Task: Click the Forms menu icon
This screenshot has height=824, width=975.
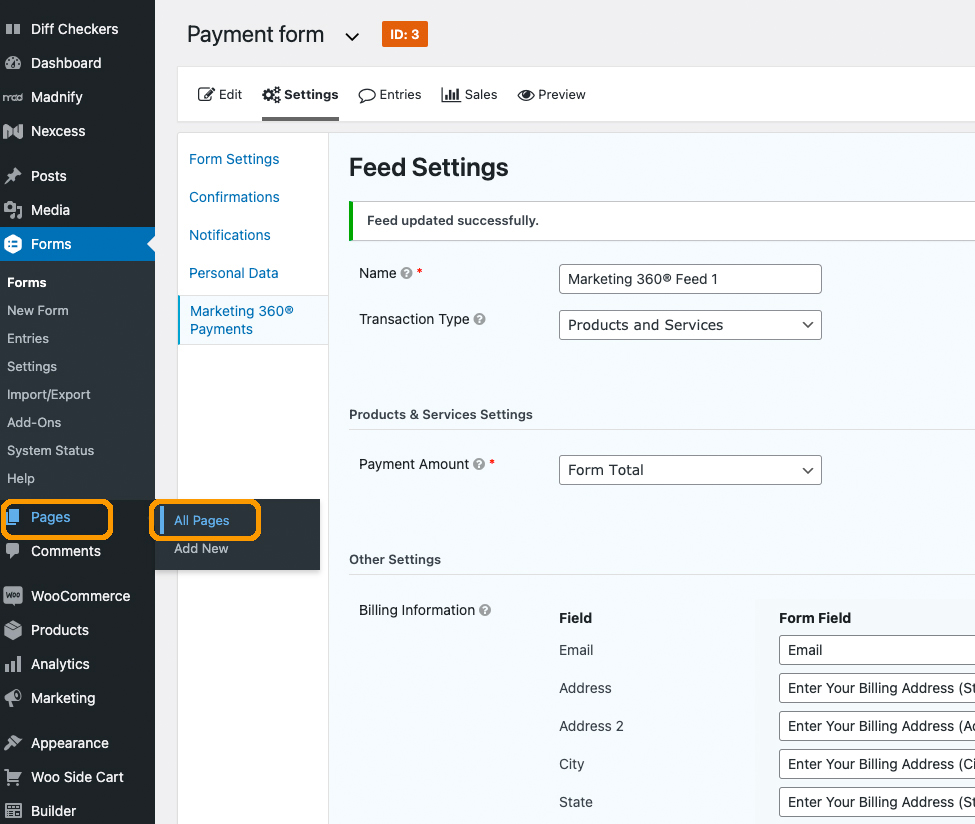Action: [x=13, y=244]
